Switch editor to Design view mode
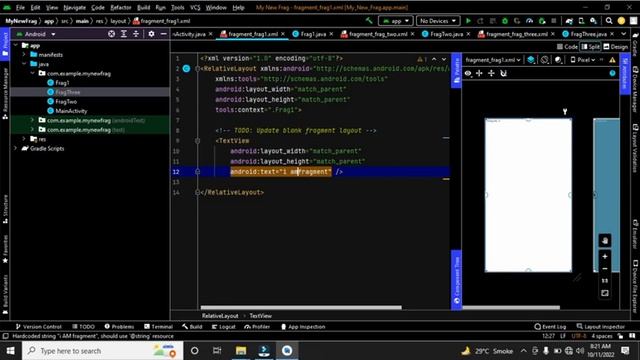Viewport: 640px width, 360px height. click(x=616, y=47)
